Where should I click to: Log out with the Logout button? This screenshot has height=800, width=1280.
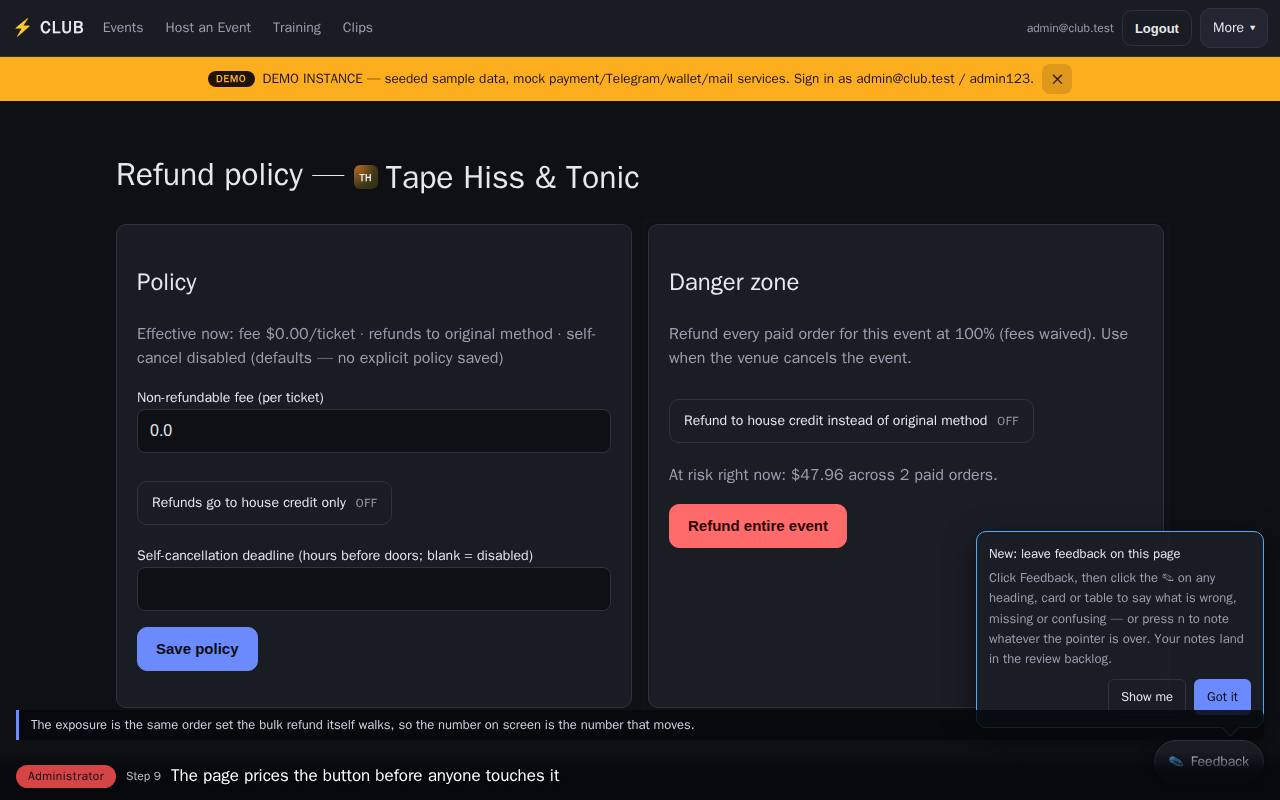click(1156, 28)
